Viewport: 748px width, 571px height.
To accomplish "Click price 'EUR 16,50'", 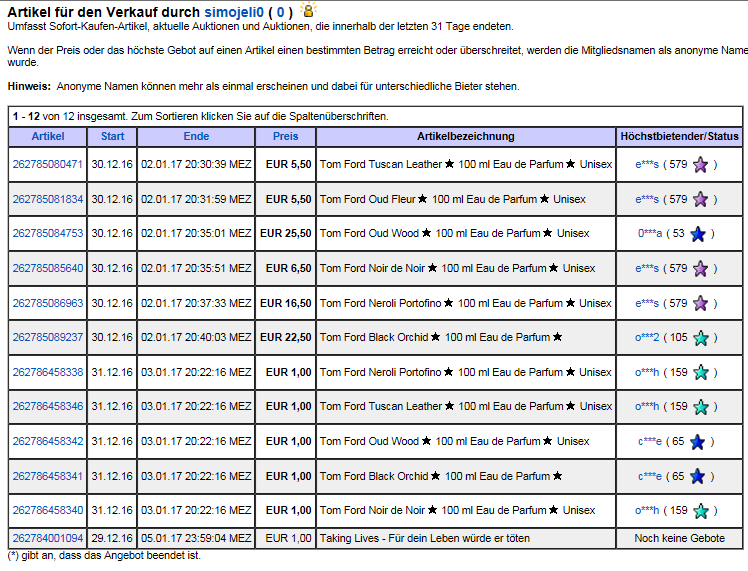I will pos(286,303).
